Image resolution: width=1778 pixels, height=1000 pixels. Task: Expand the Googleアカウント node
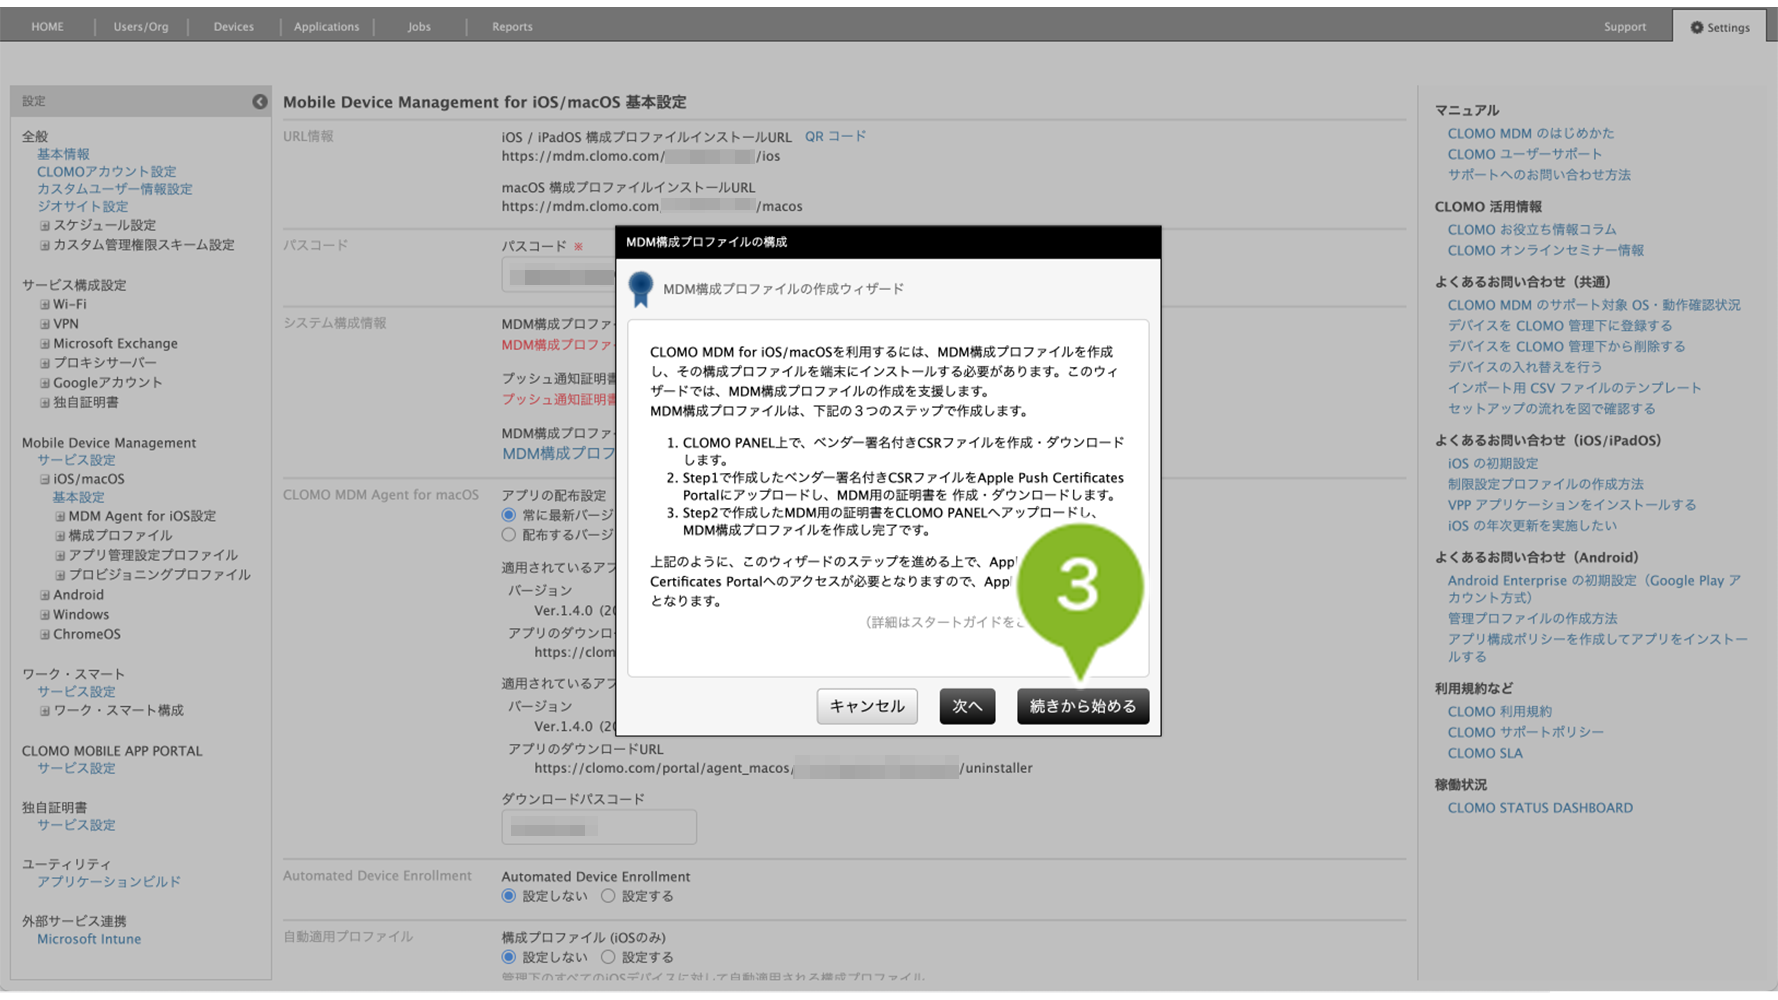pyautogui.click(x=44, y=383)
